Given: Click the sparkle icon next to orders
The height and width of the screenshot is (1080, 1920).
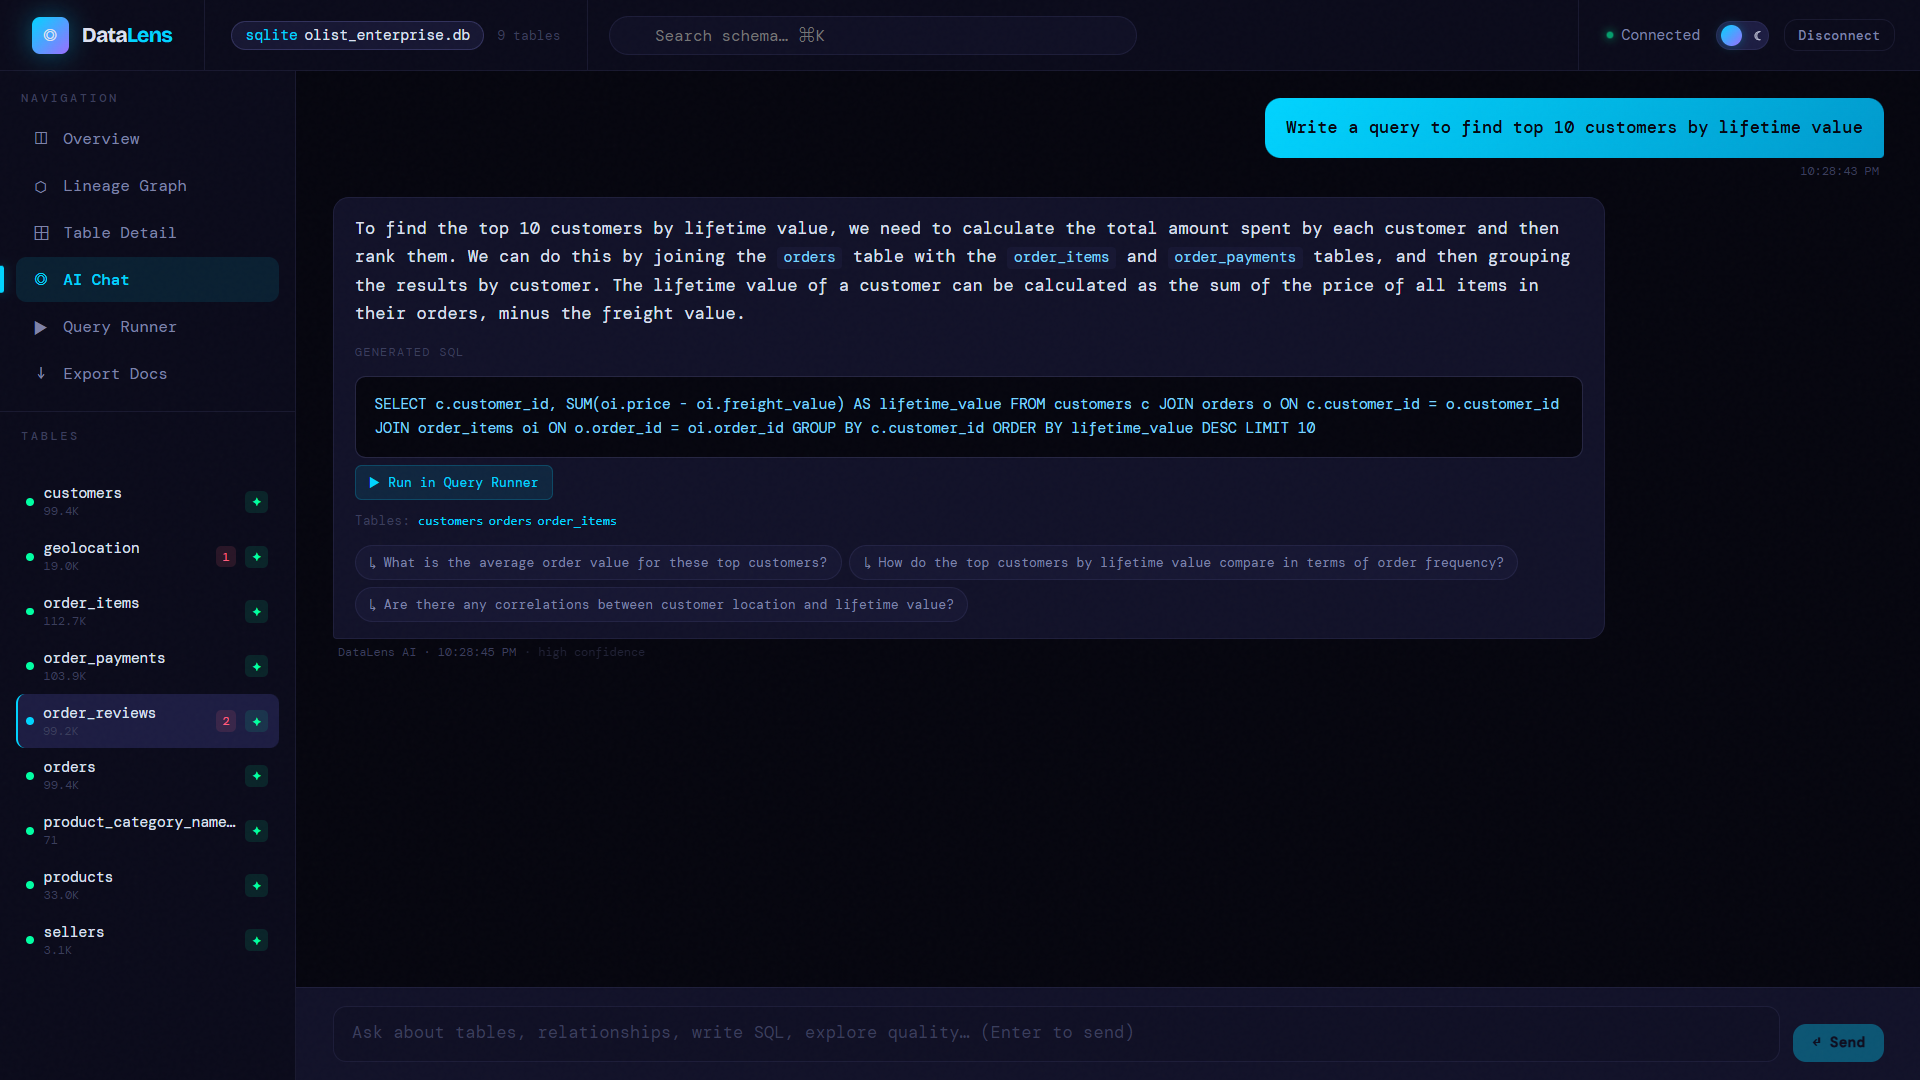Looking at the screenshot, I should click(257, 776).
